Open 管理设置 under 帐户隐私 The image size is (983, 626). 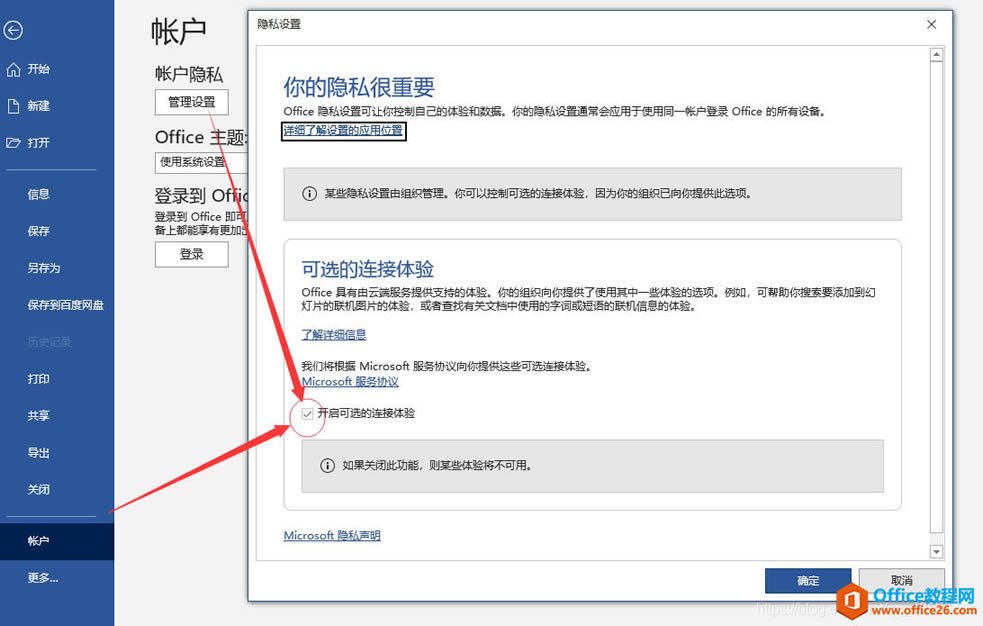[191, 102]
